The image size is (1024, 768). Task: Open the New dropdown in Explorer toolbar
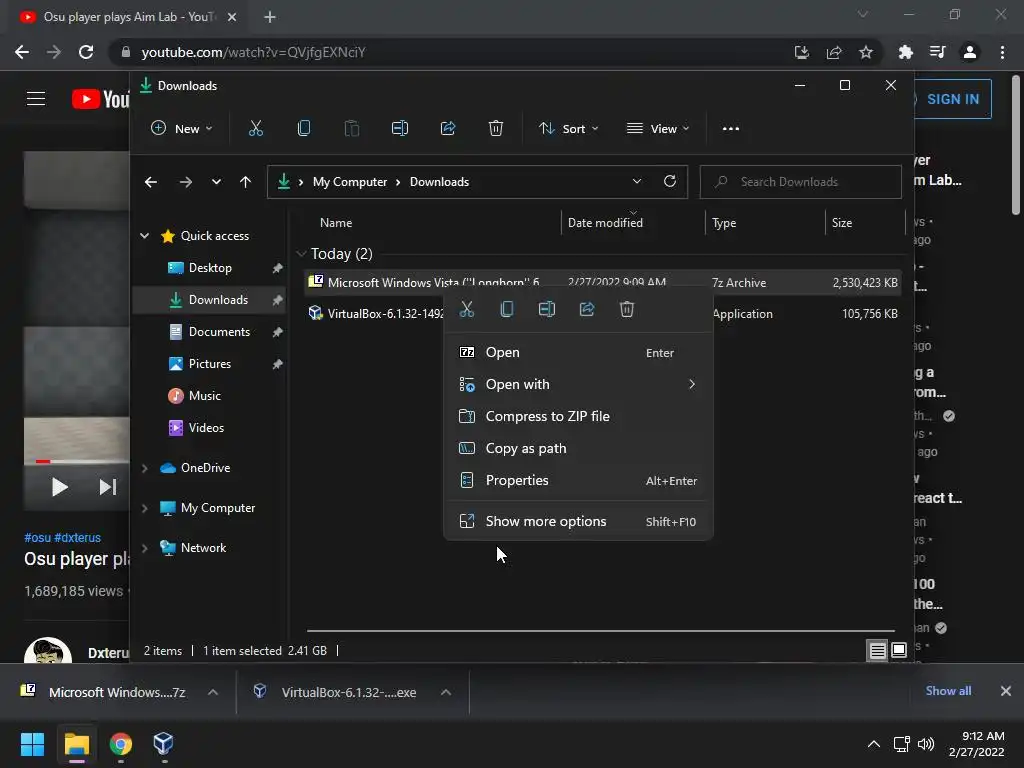click(x=182, y=129)
